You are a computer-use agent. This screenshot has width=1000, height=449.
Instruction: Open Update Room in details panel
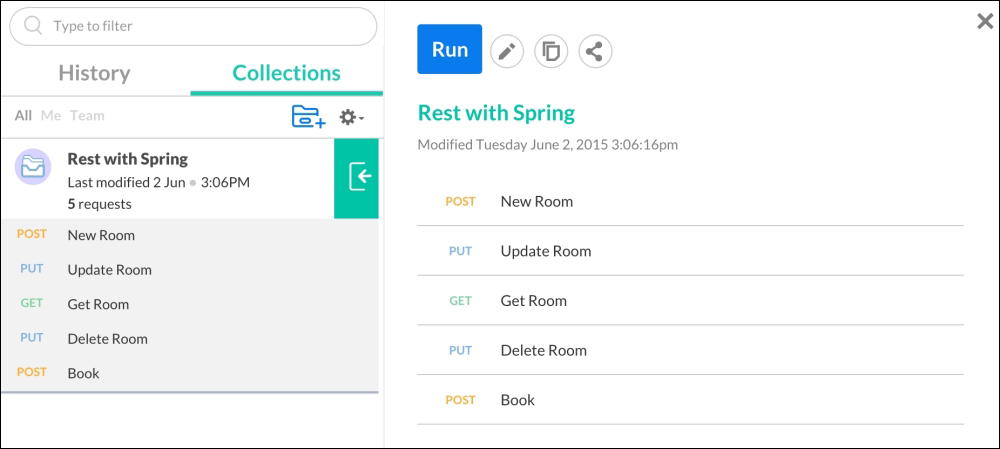pyautogui.click(x=690, y=251)
